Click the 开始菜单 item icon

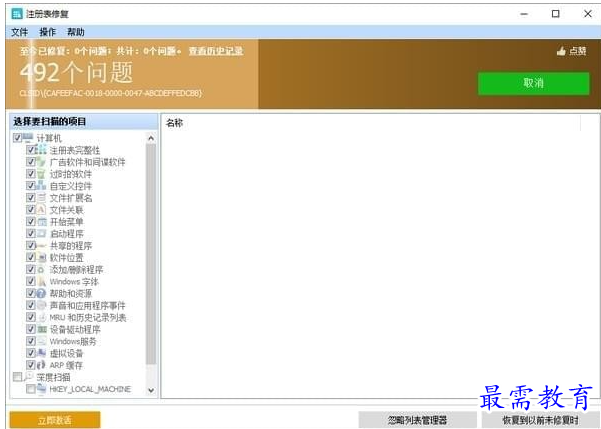click(x=41, y=221)
